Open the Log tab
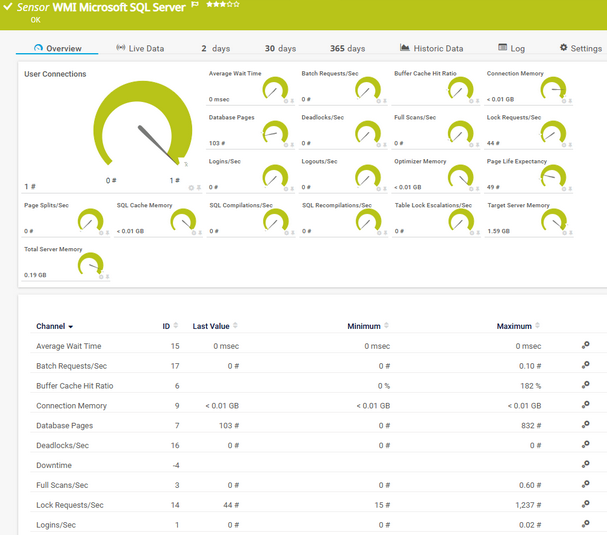 pos(511,48)
